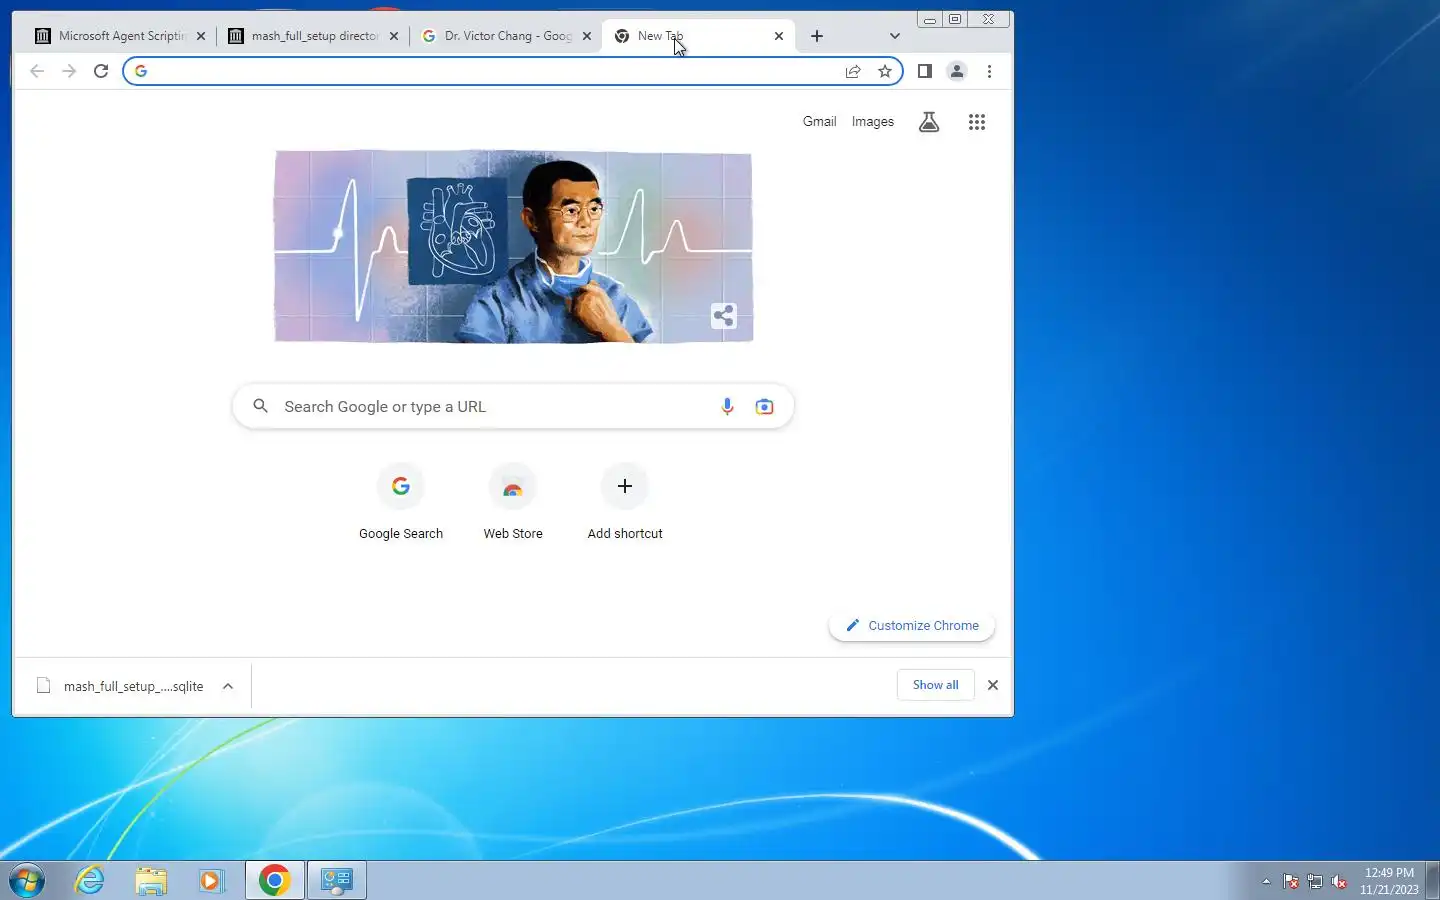Open the Images link
Screen dimensions: 1440x900
(x=873, y=121)
